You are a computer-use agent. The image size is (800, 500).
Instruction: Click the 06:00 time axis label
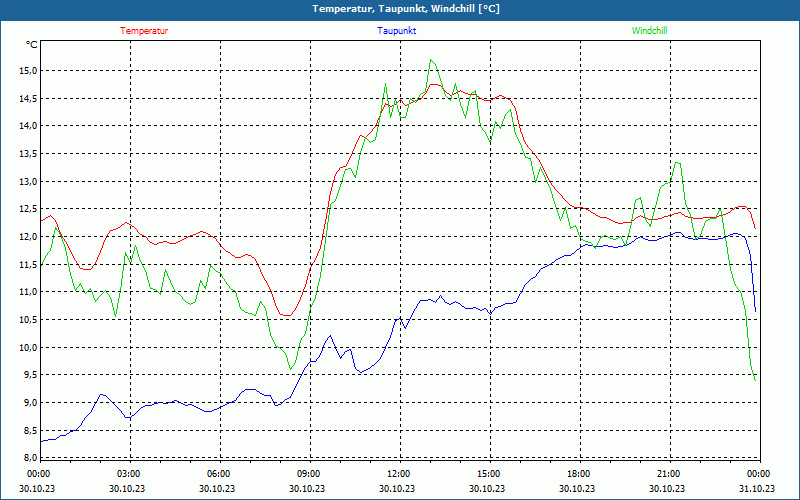[x=219, y=474]
